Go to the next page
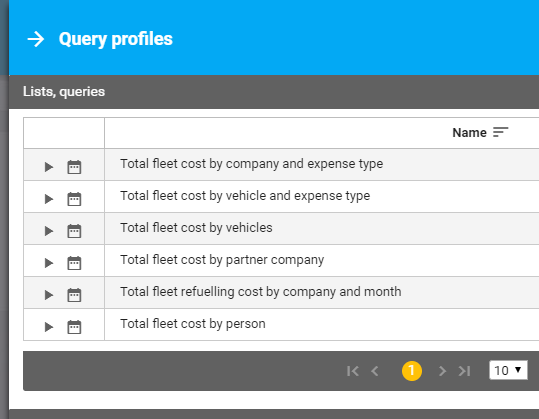This screenshot has height=419, width=539. (x=442, y=371)
